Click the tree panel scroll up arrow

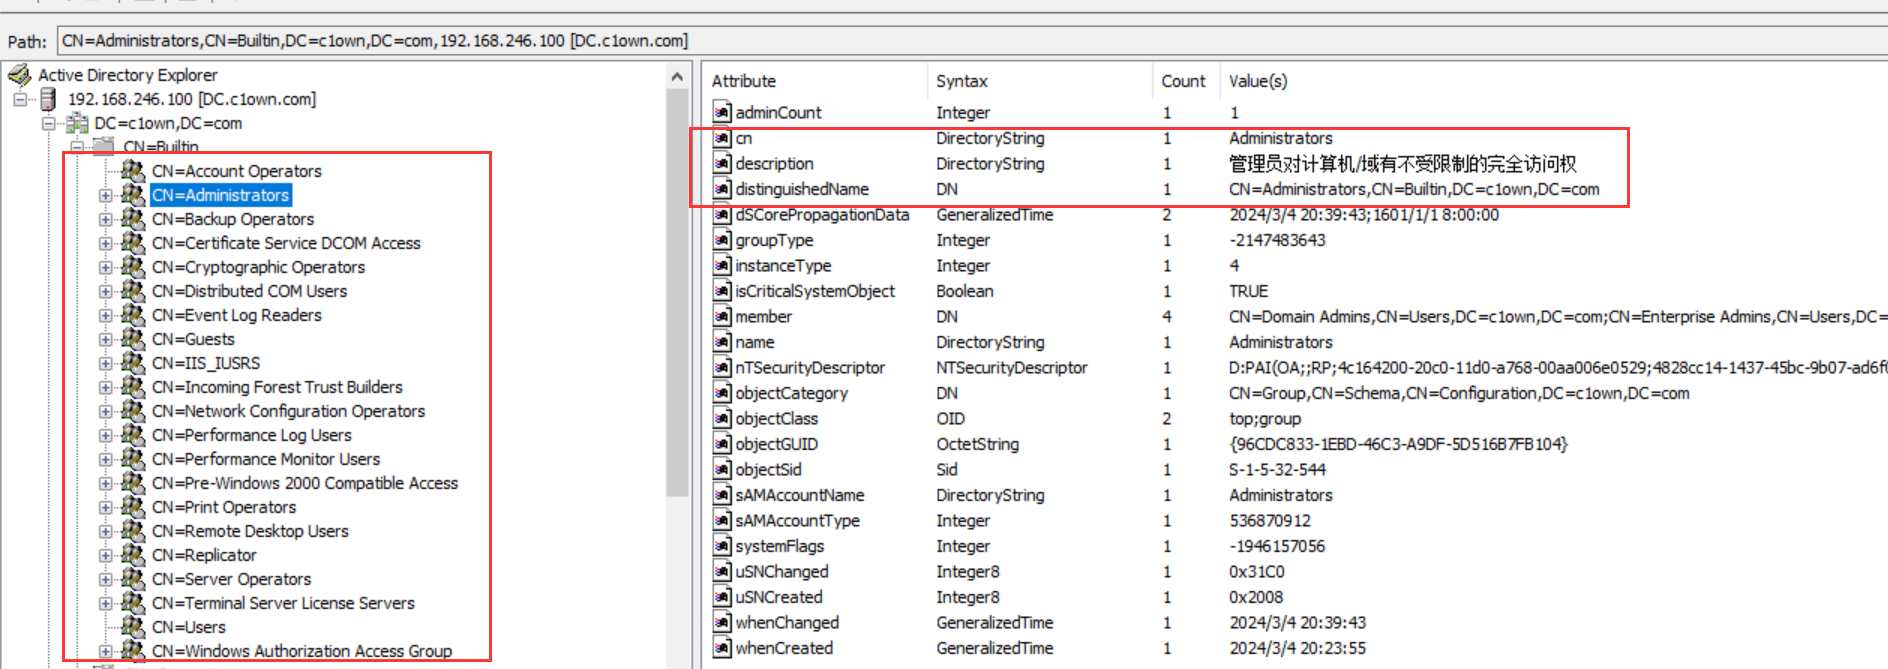(x=678, y=77)
